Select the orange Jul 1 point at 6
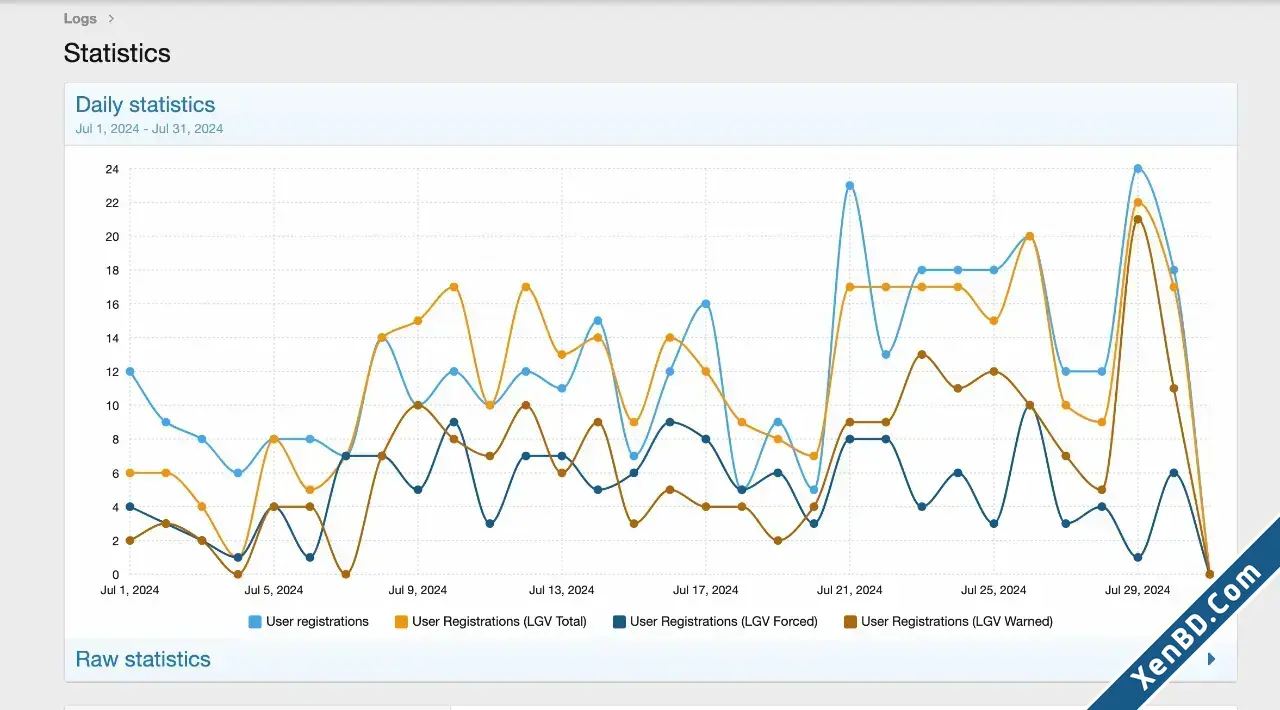This screenshot has width=1280, height=710. coord(130,473)
